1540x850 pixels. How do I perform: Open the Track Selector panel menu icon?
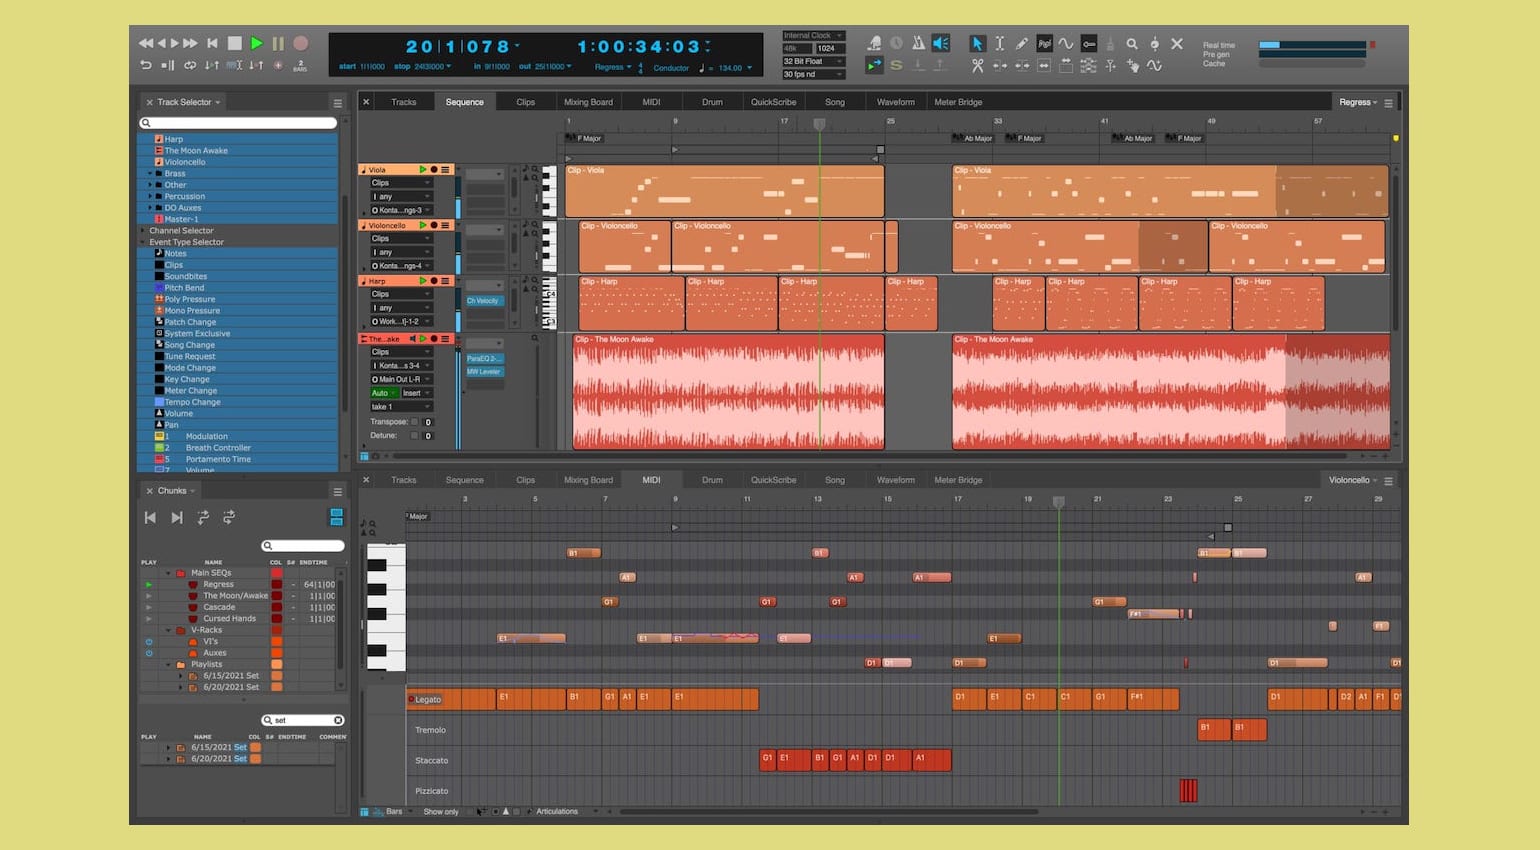click(338, 102)
